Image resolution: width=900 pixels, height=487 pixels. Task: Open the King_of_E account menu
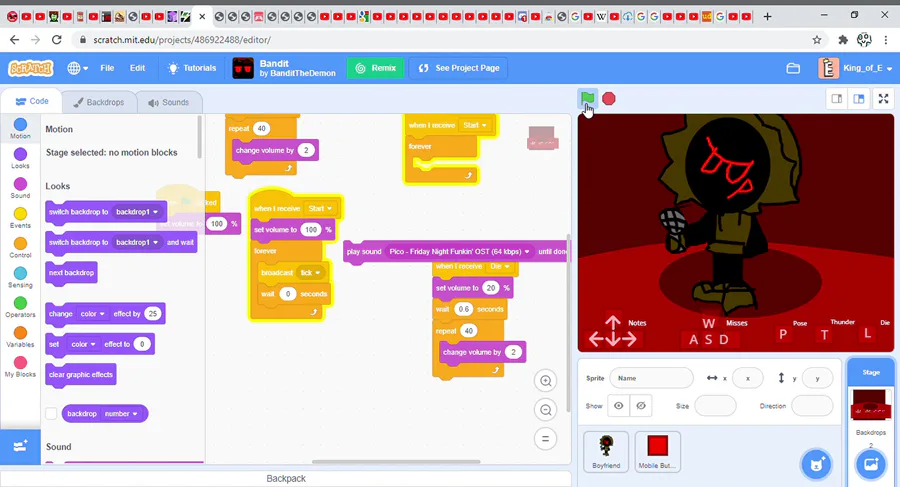click(855, 68)
